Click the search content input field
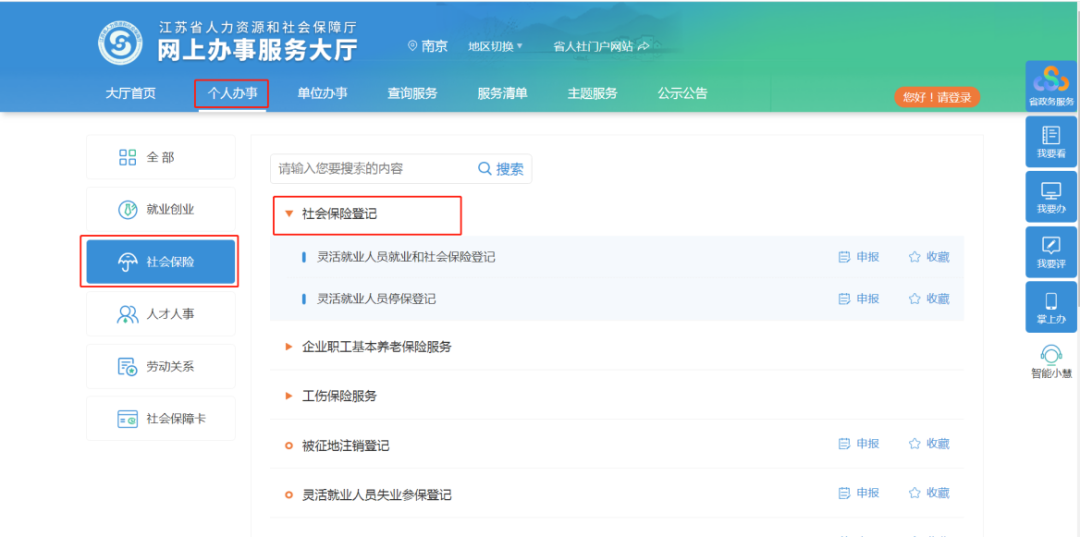1080x537 pixels. [x=370, y=169]
